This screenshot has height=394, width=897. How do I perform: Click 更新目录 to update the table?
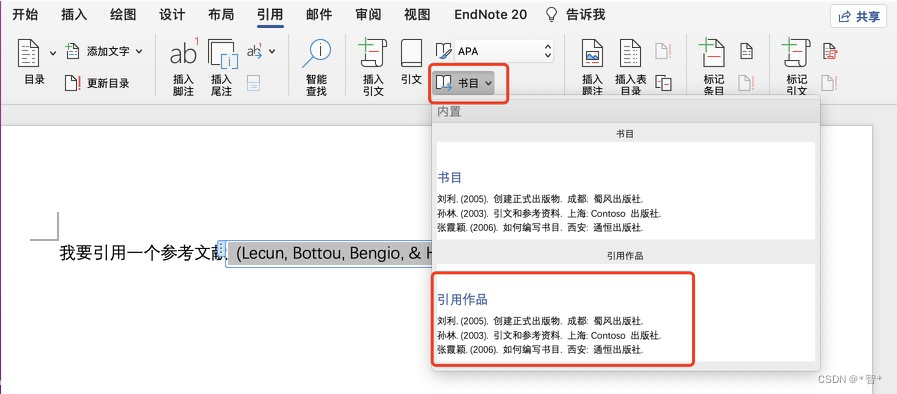[97, 83]
